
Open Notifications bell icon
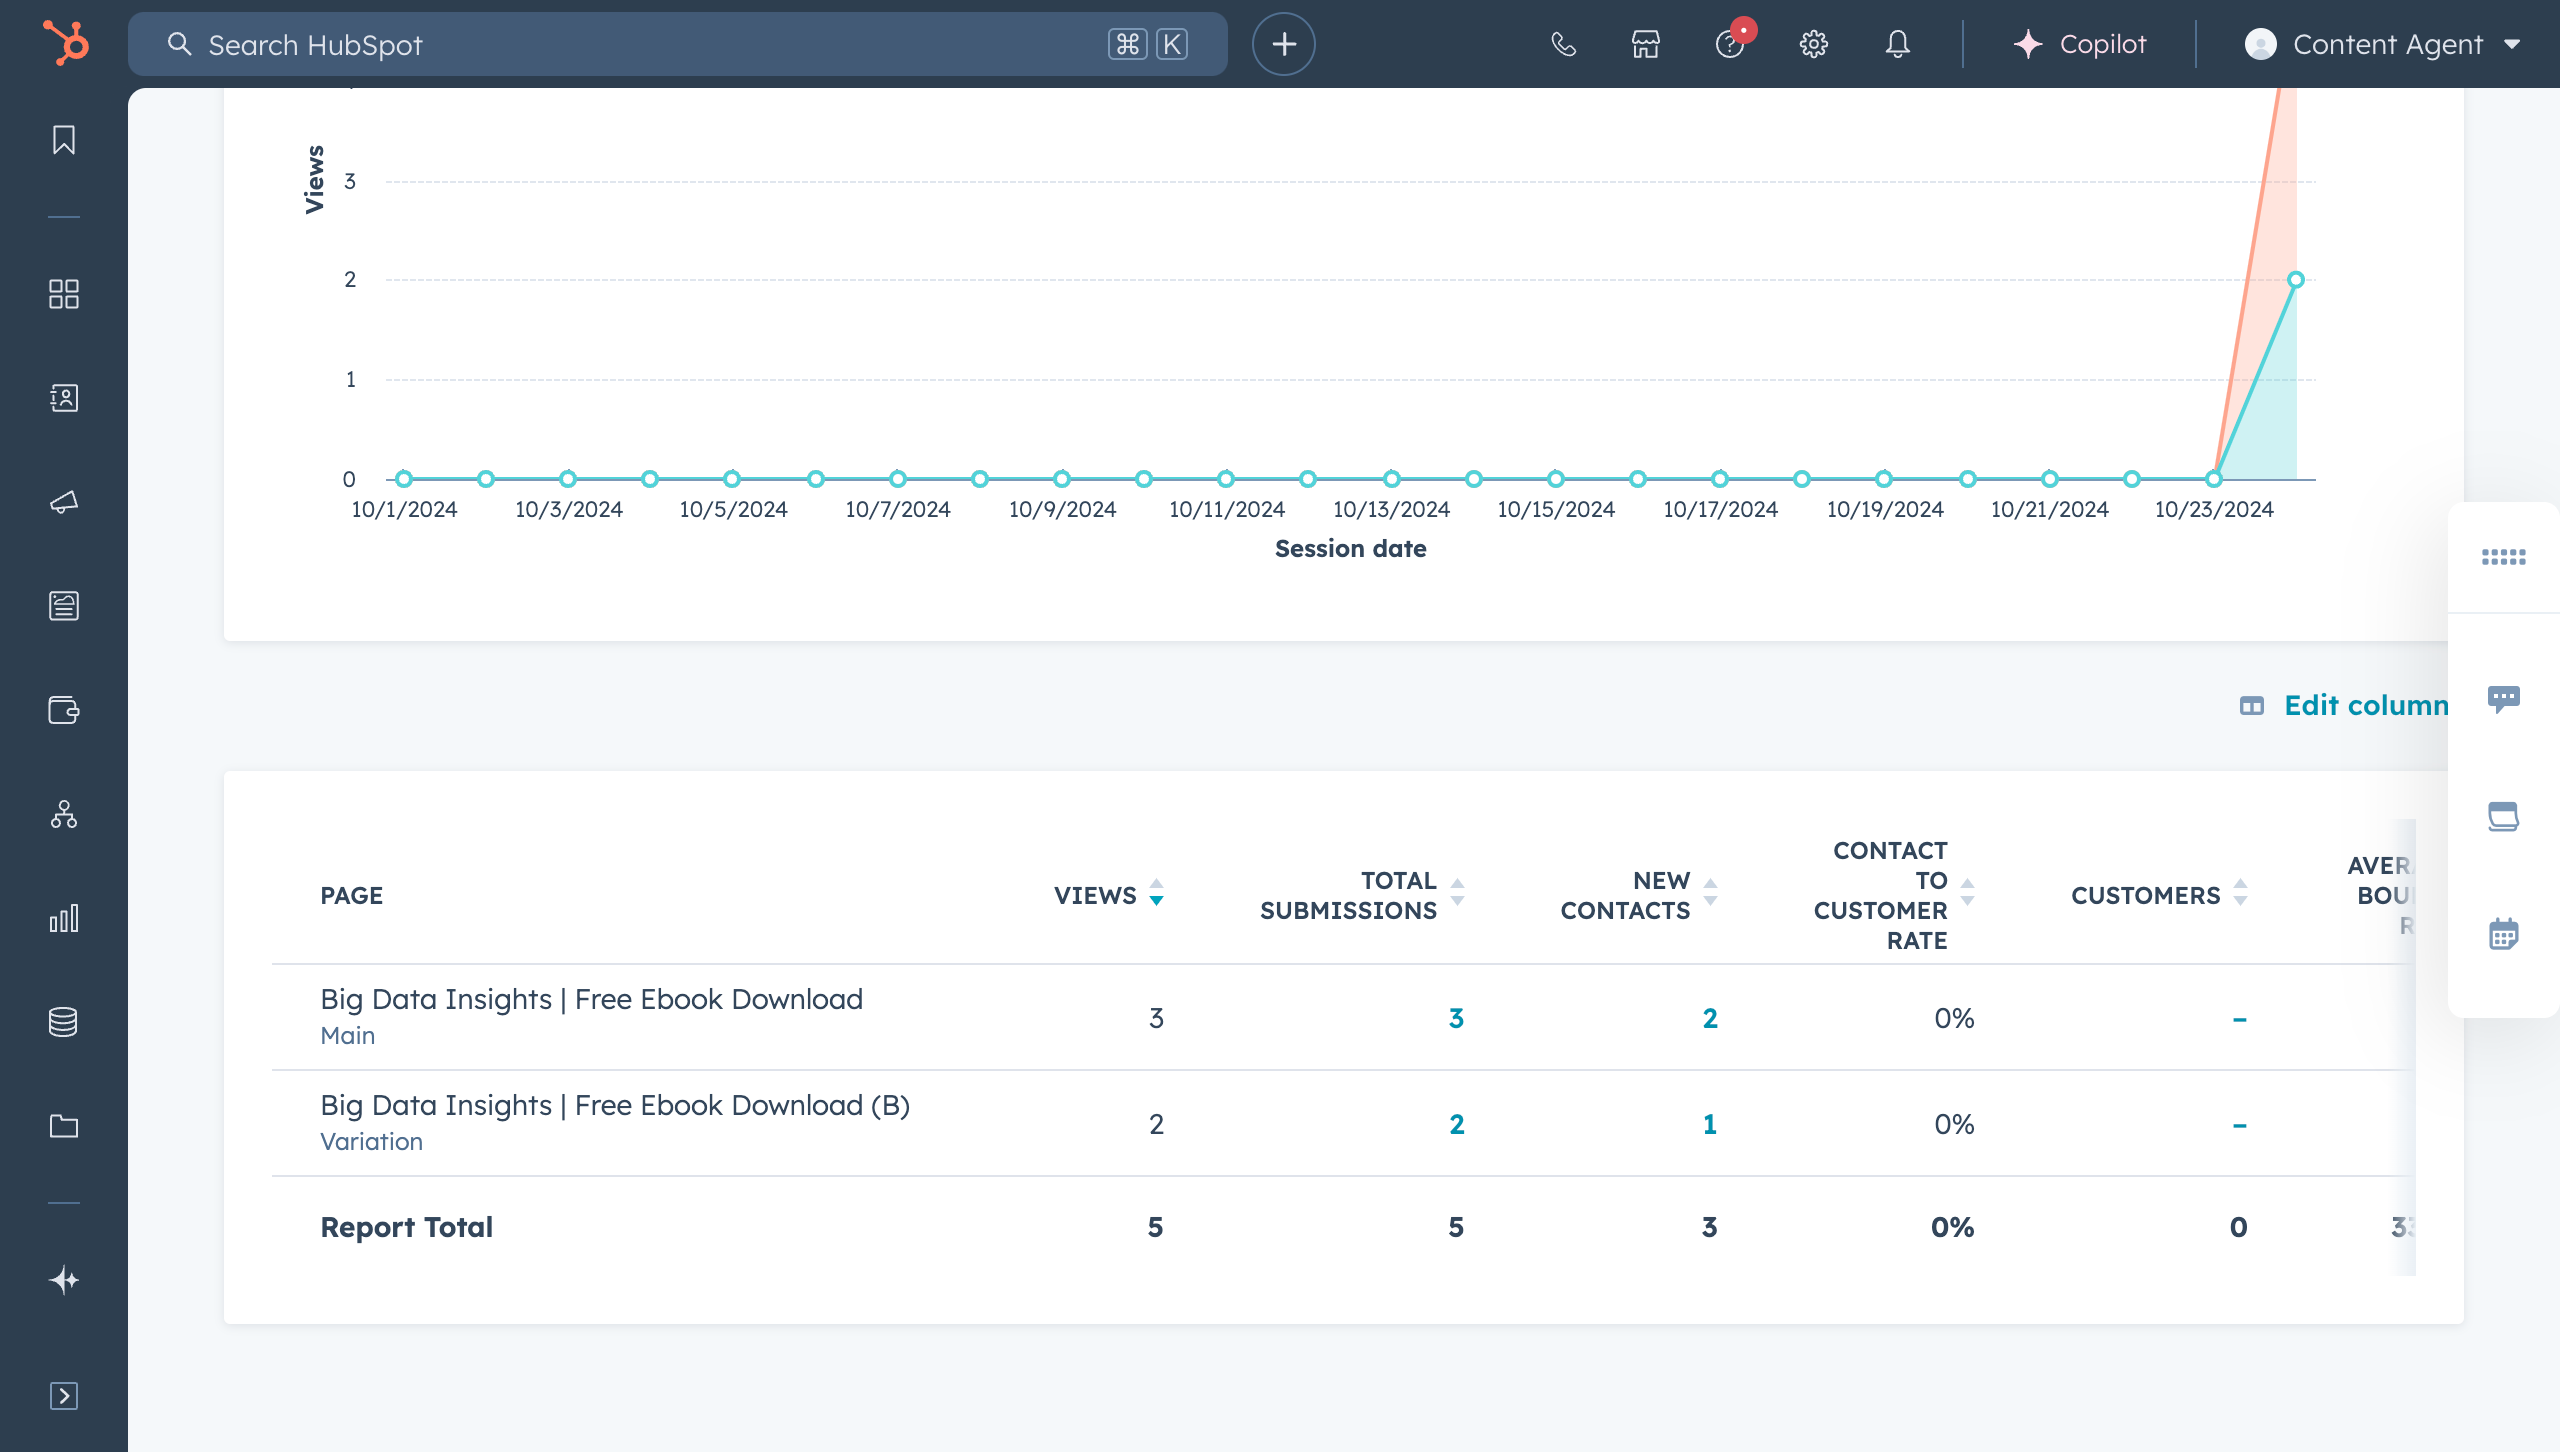pos(1898,44)
